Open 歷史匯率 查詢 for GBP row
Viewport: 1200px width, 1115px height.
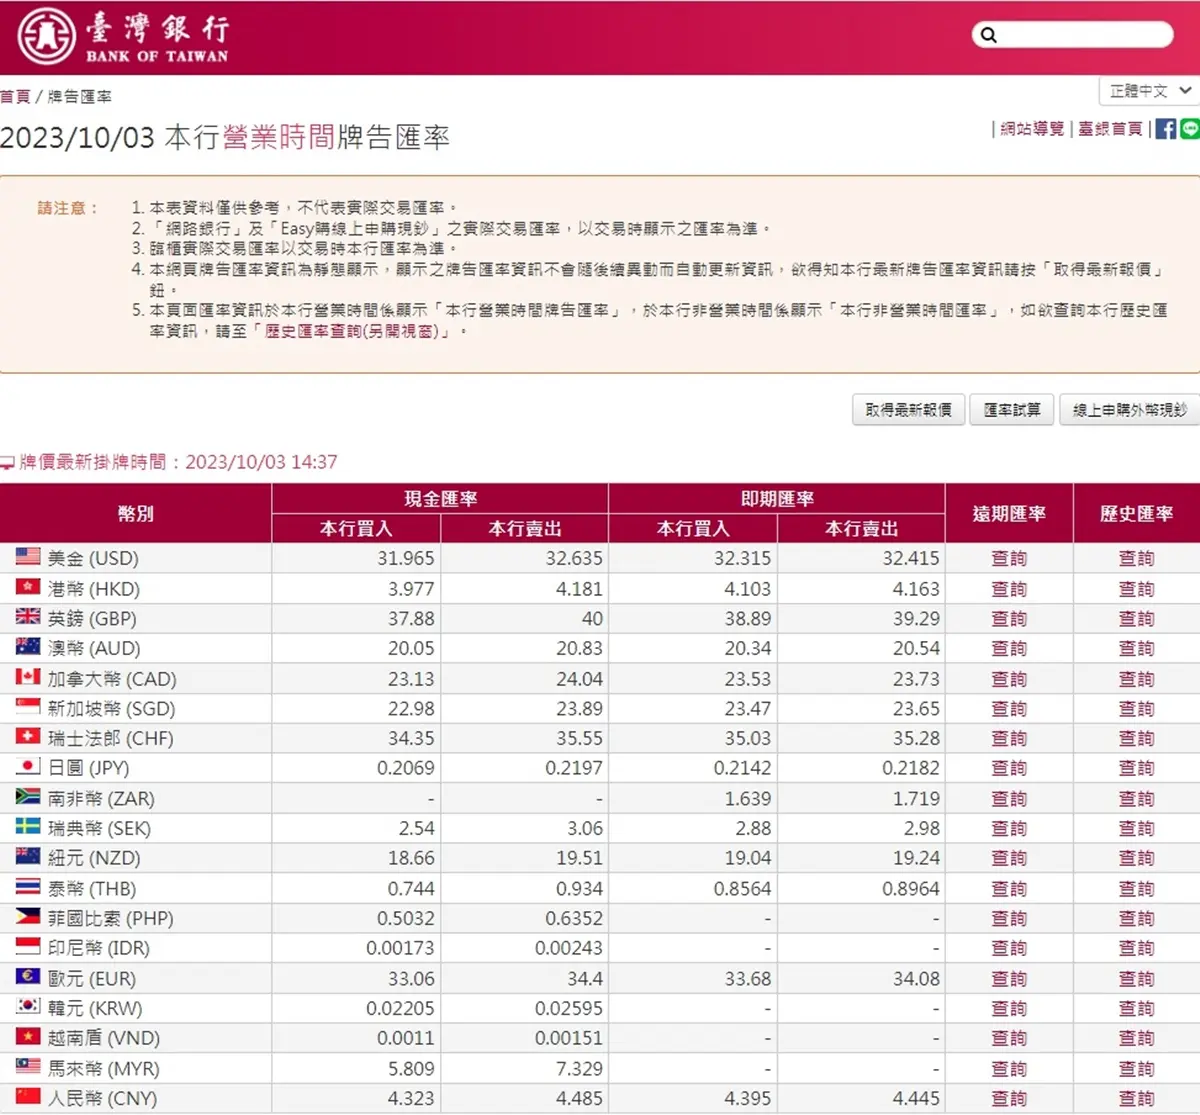coord(1136,619)
